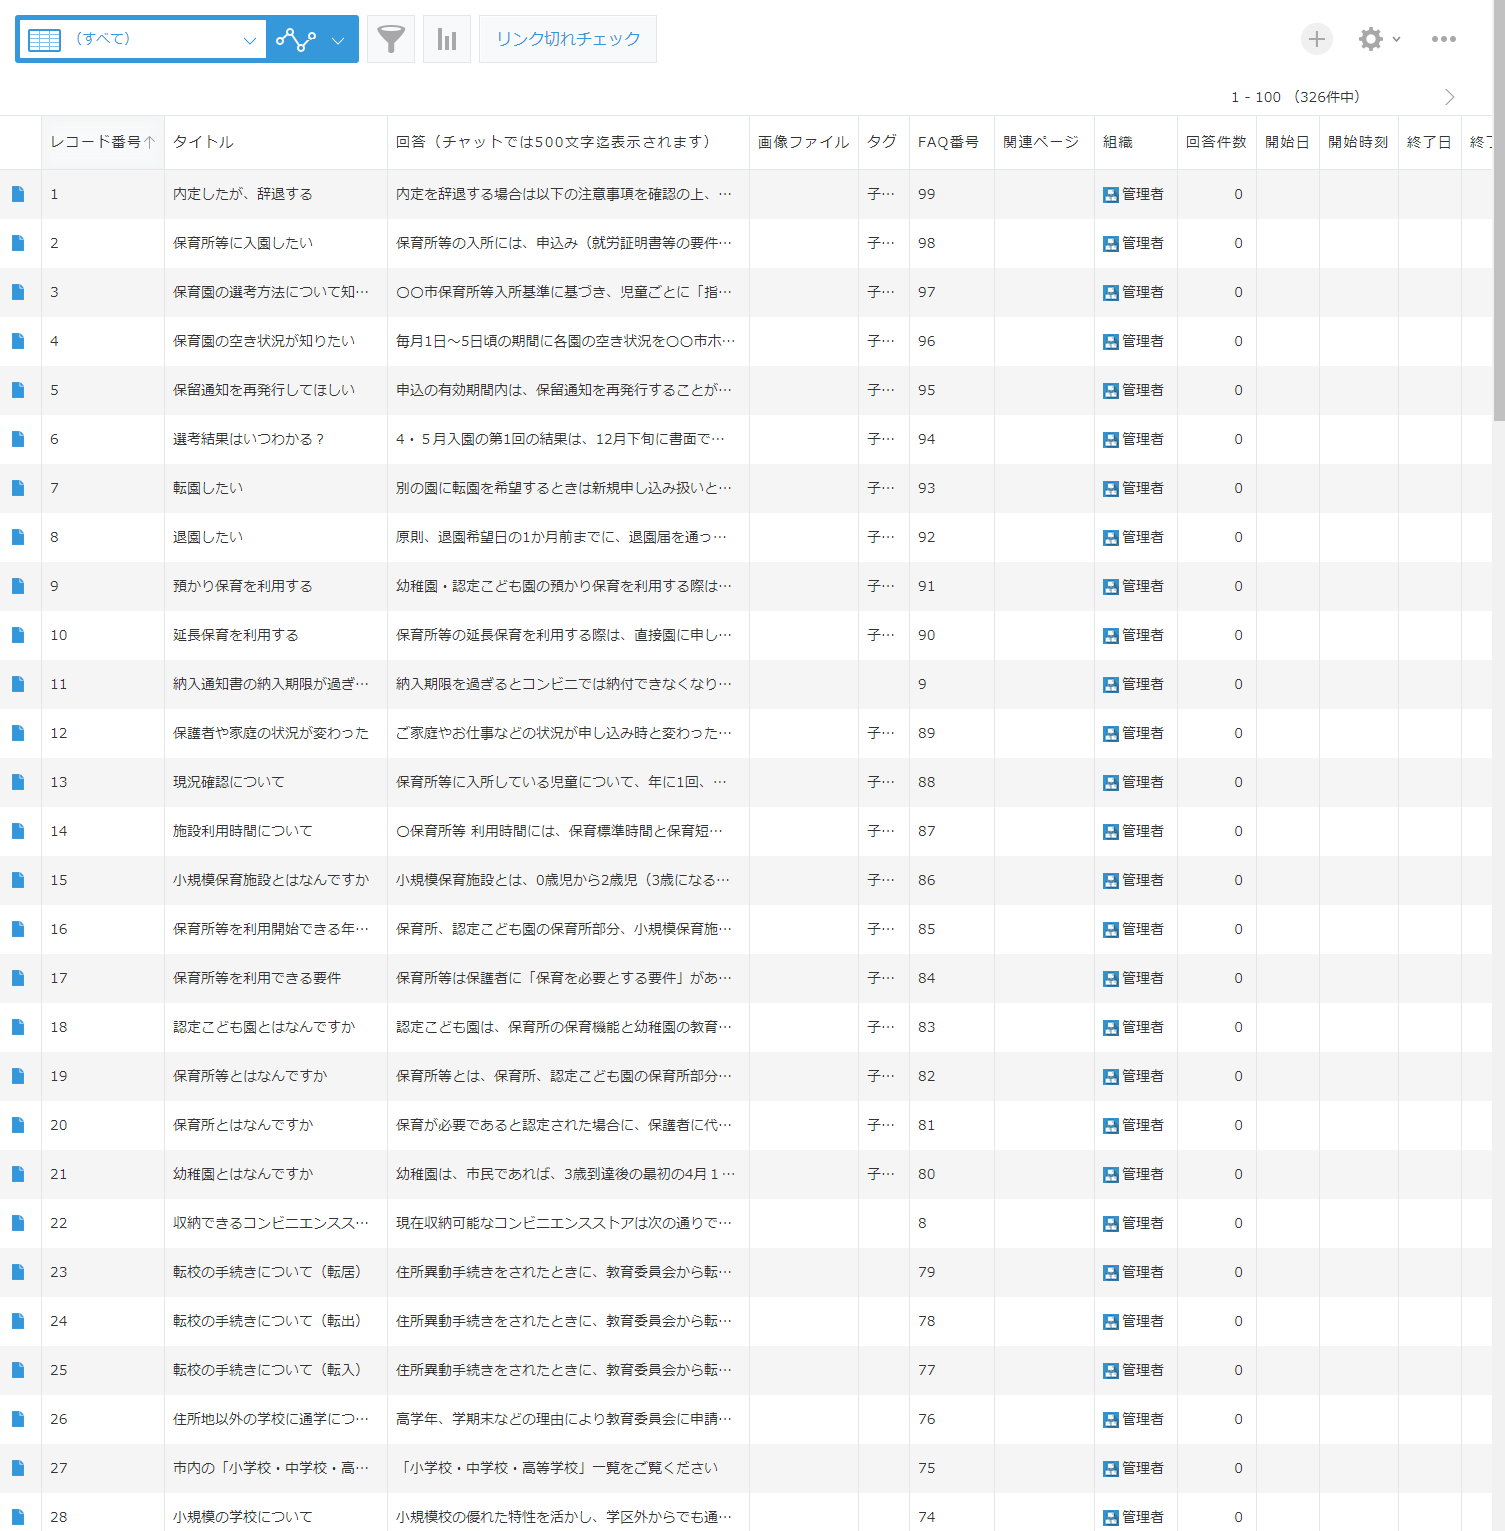Click title 現況確認について
1505x1531 pixels.
[229, 782]
